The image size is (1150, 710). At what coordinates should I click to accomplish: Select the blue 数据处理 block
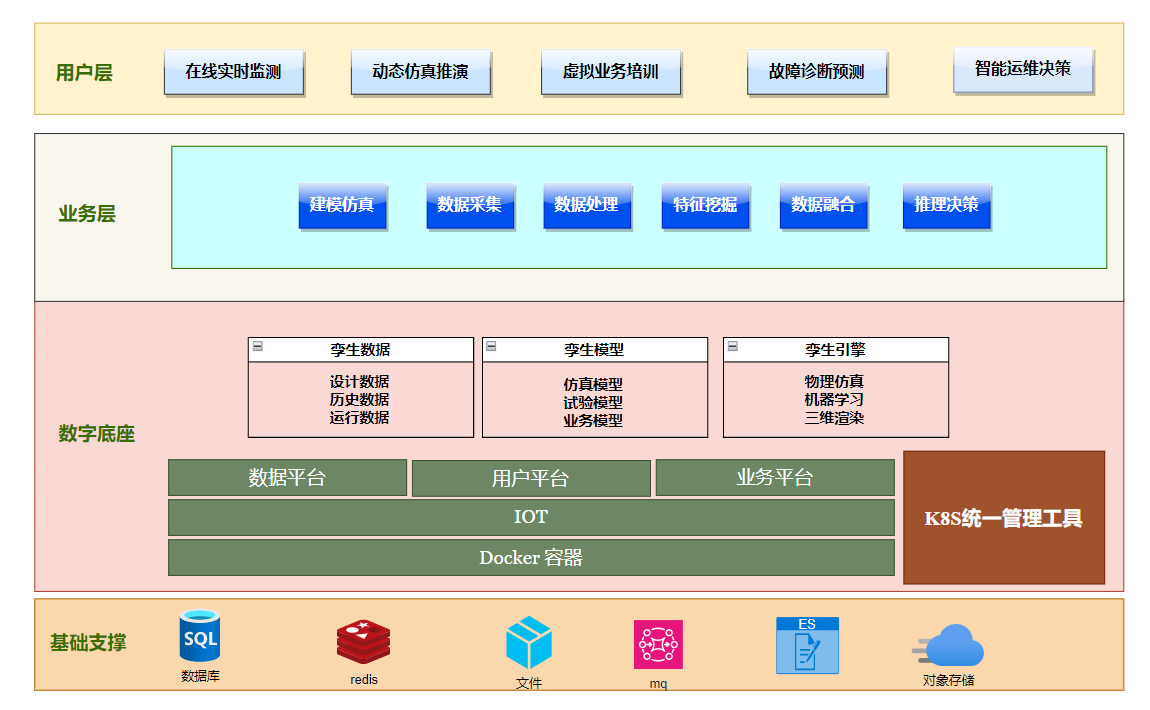pos(587,206)
